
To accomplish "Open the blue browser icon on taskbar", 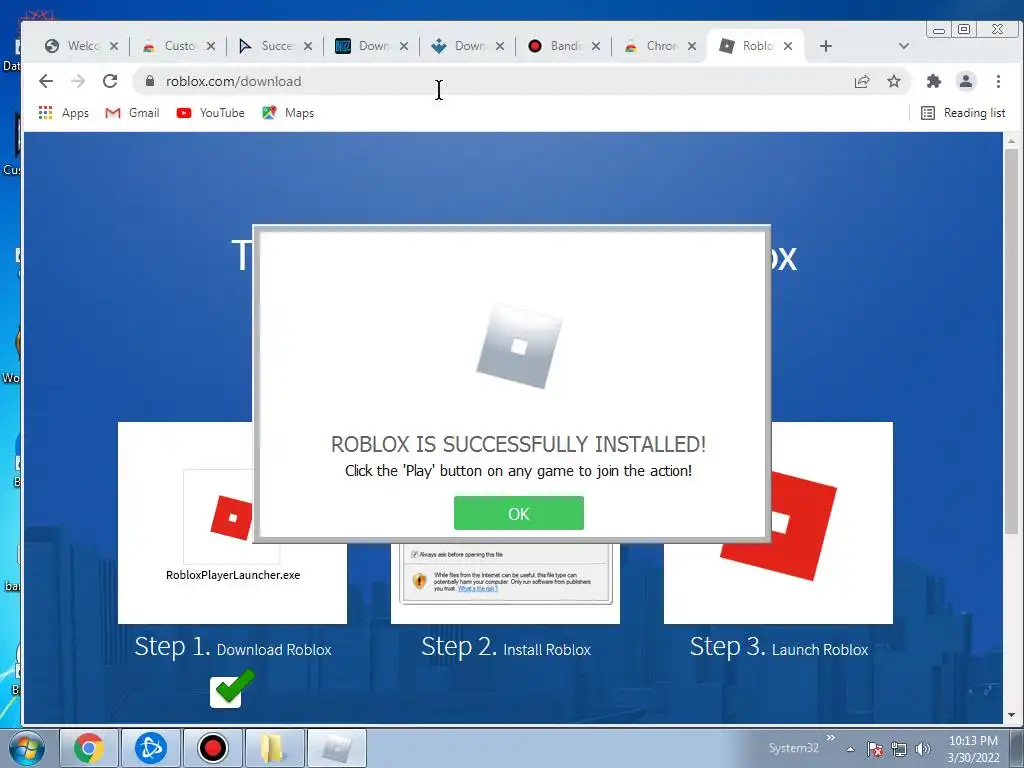I will click(151, 748).
